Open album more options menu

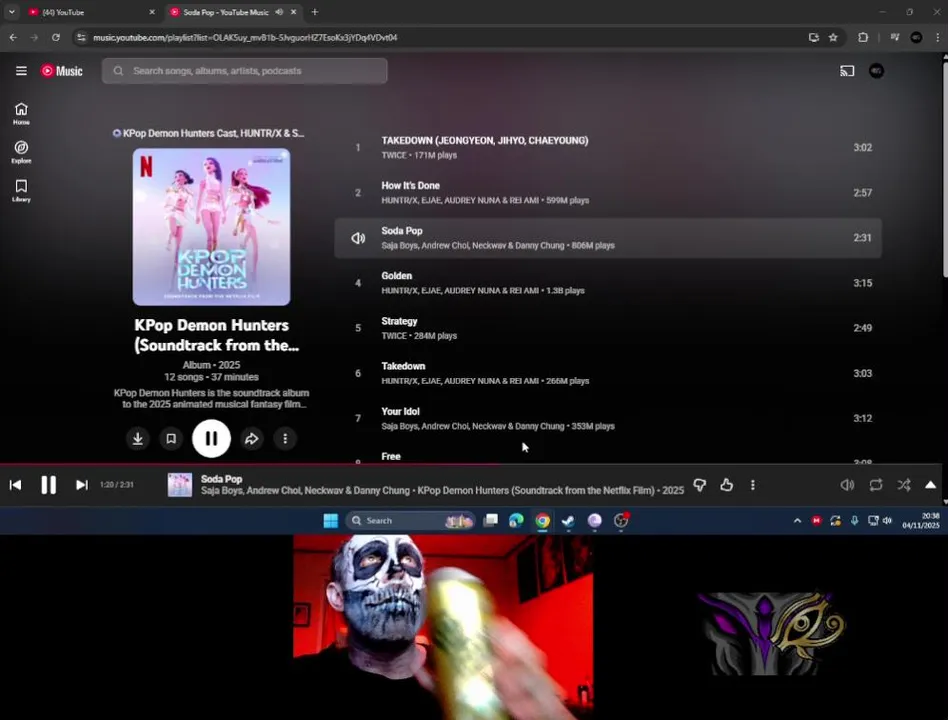click(285, 438)
